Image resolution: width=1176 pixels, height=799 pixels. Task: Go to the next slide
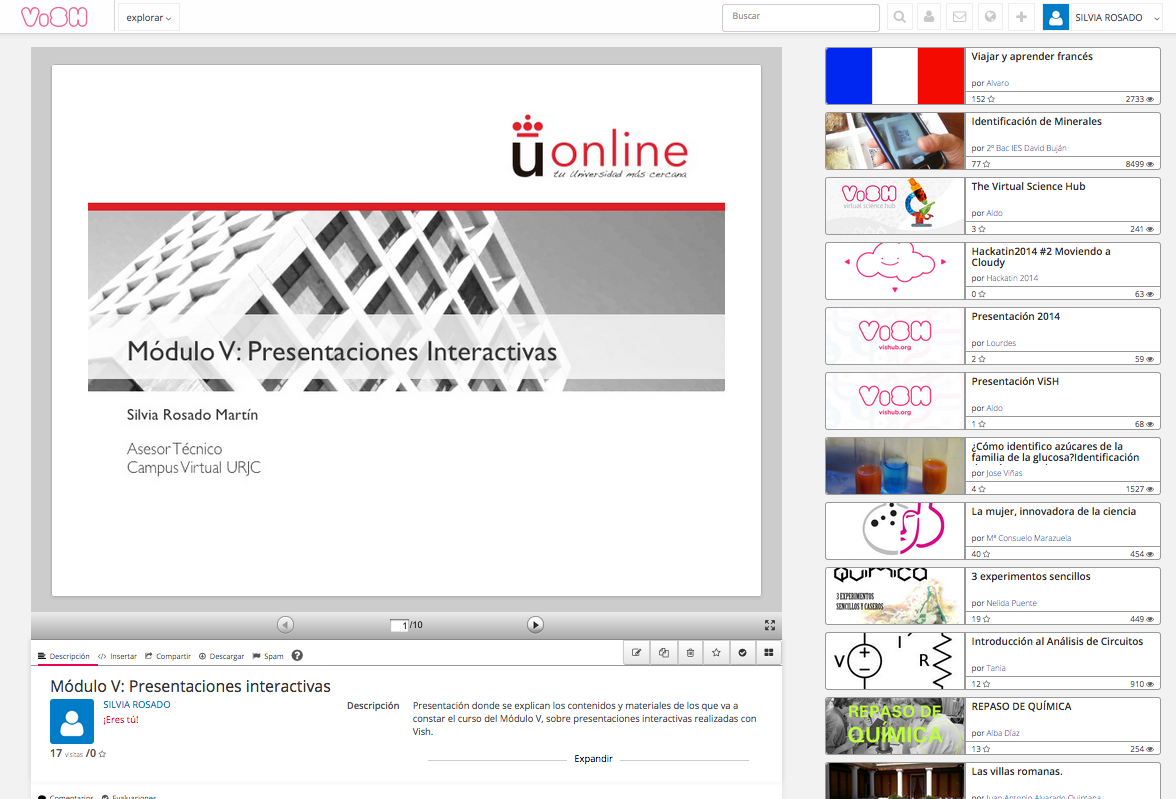click(x=535, y=625)
